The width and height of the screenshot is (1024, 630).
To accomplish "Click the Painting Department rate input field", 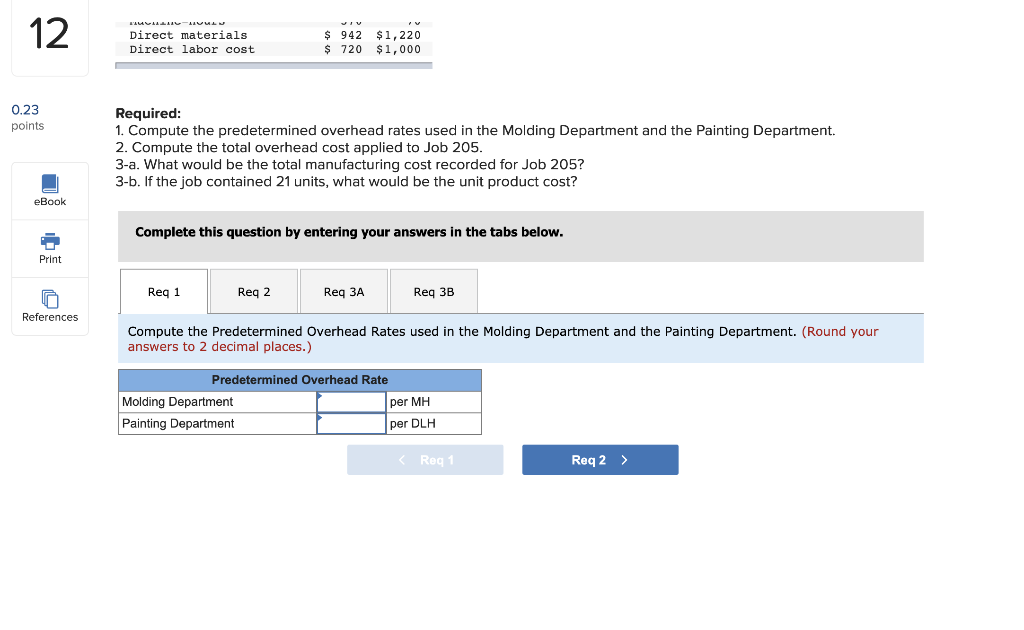I will click(x=351, y=424).
